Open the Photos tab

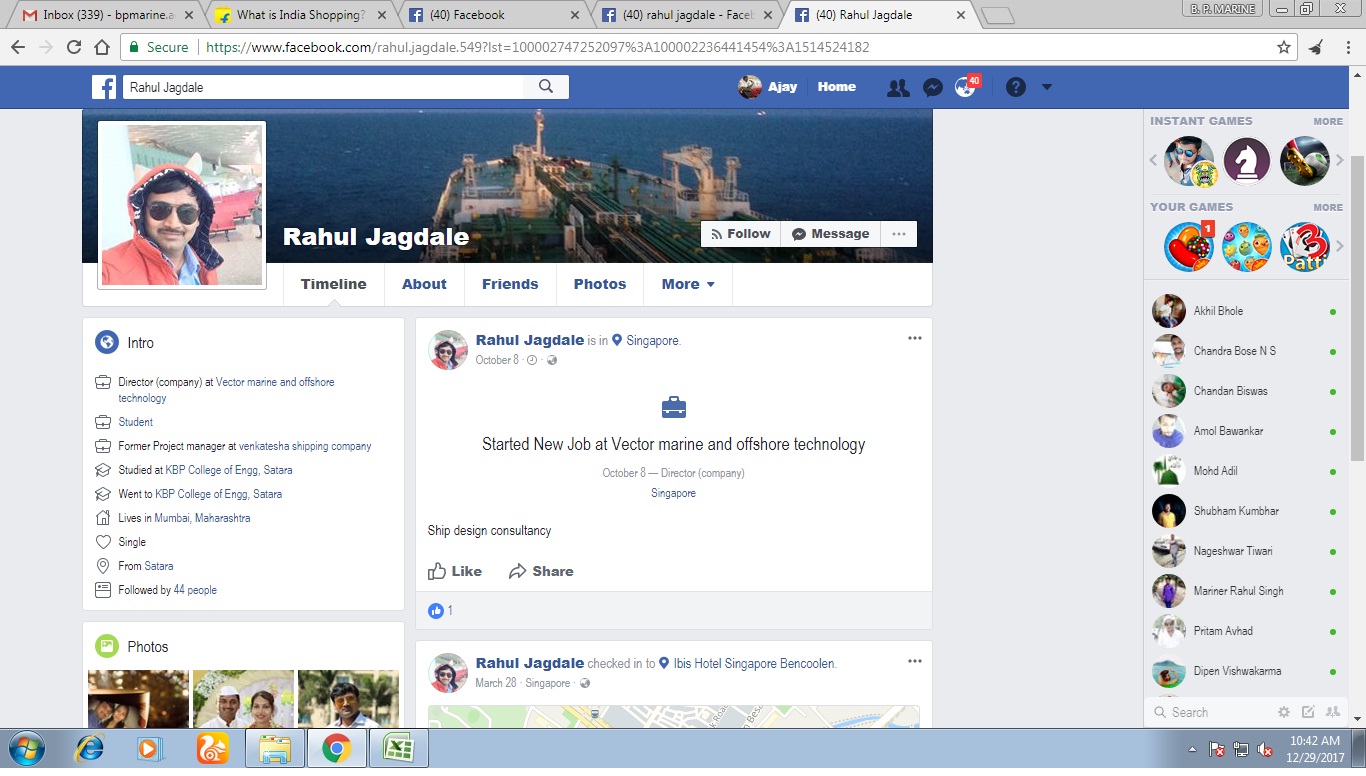(600, 284)
